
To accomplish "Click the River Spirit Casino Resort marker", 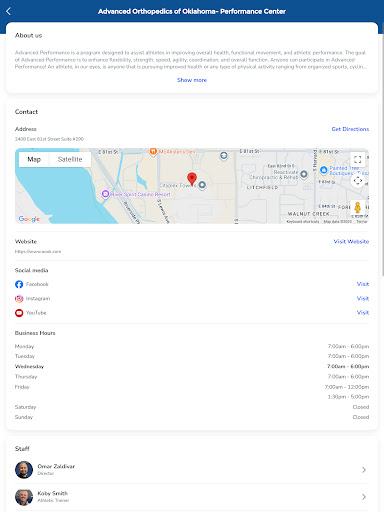I will pos(105,194).
